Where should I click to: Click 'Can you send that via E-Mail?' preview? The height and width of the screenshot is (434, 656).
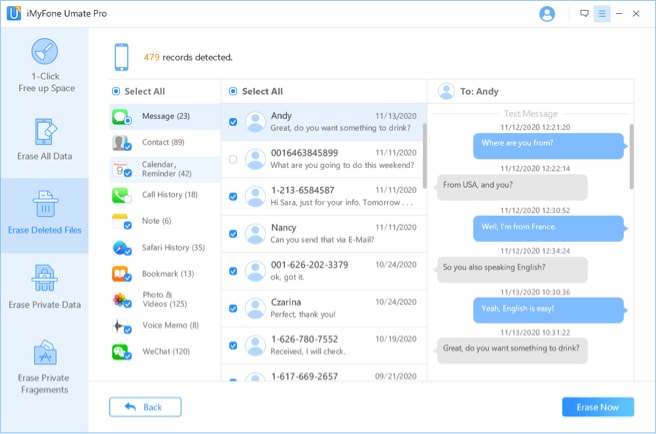pyautogui.click(x=322, y=240)
